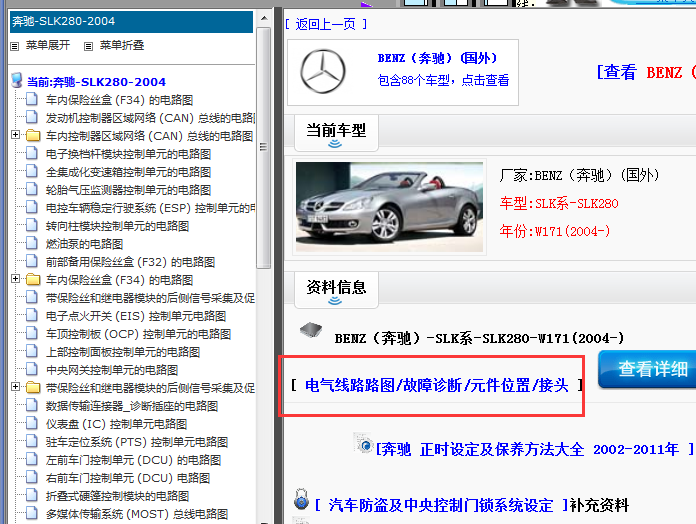Click the tree panel vertical scrollbar thumb
This screenshot has width=696, height=524.
click(264, 148)
